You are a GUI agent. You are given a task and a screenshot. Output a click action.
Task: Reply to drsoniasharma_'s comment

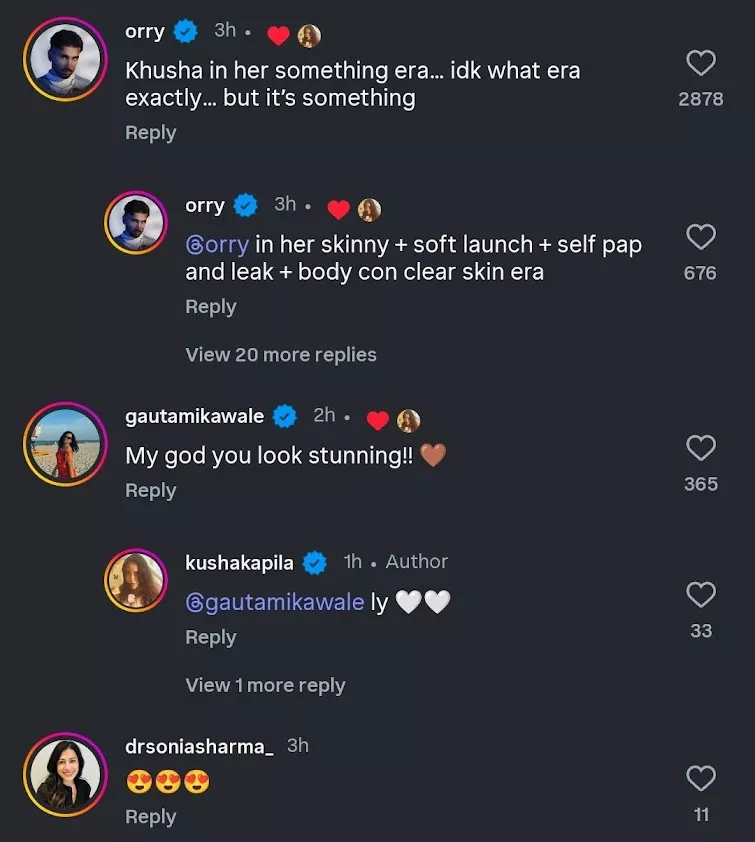pyautogui.click(x=150, y=817)
